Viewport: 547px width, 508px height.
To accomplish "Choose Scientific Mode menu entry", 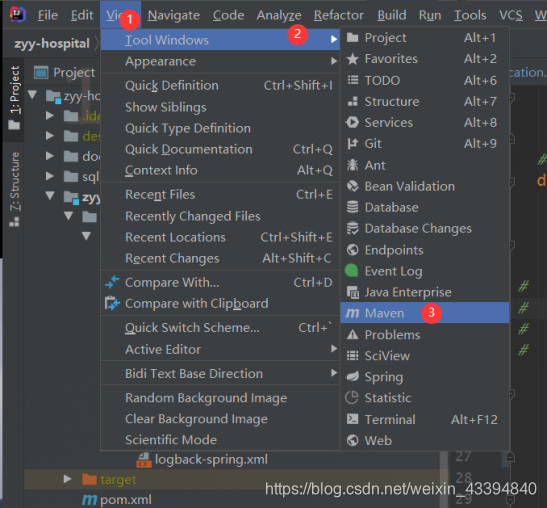I will pyautogui.click(x=220, y=440).
